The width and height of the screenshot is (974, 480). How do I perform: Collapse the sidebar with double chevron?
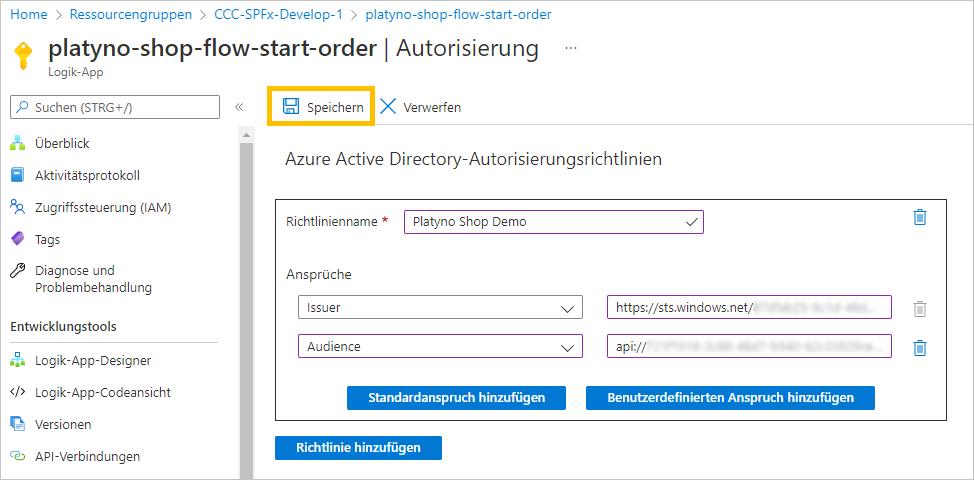click(x=239, y=107)
